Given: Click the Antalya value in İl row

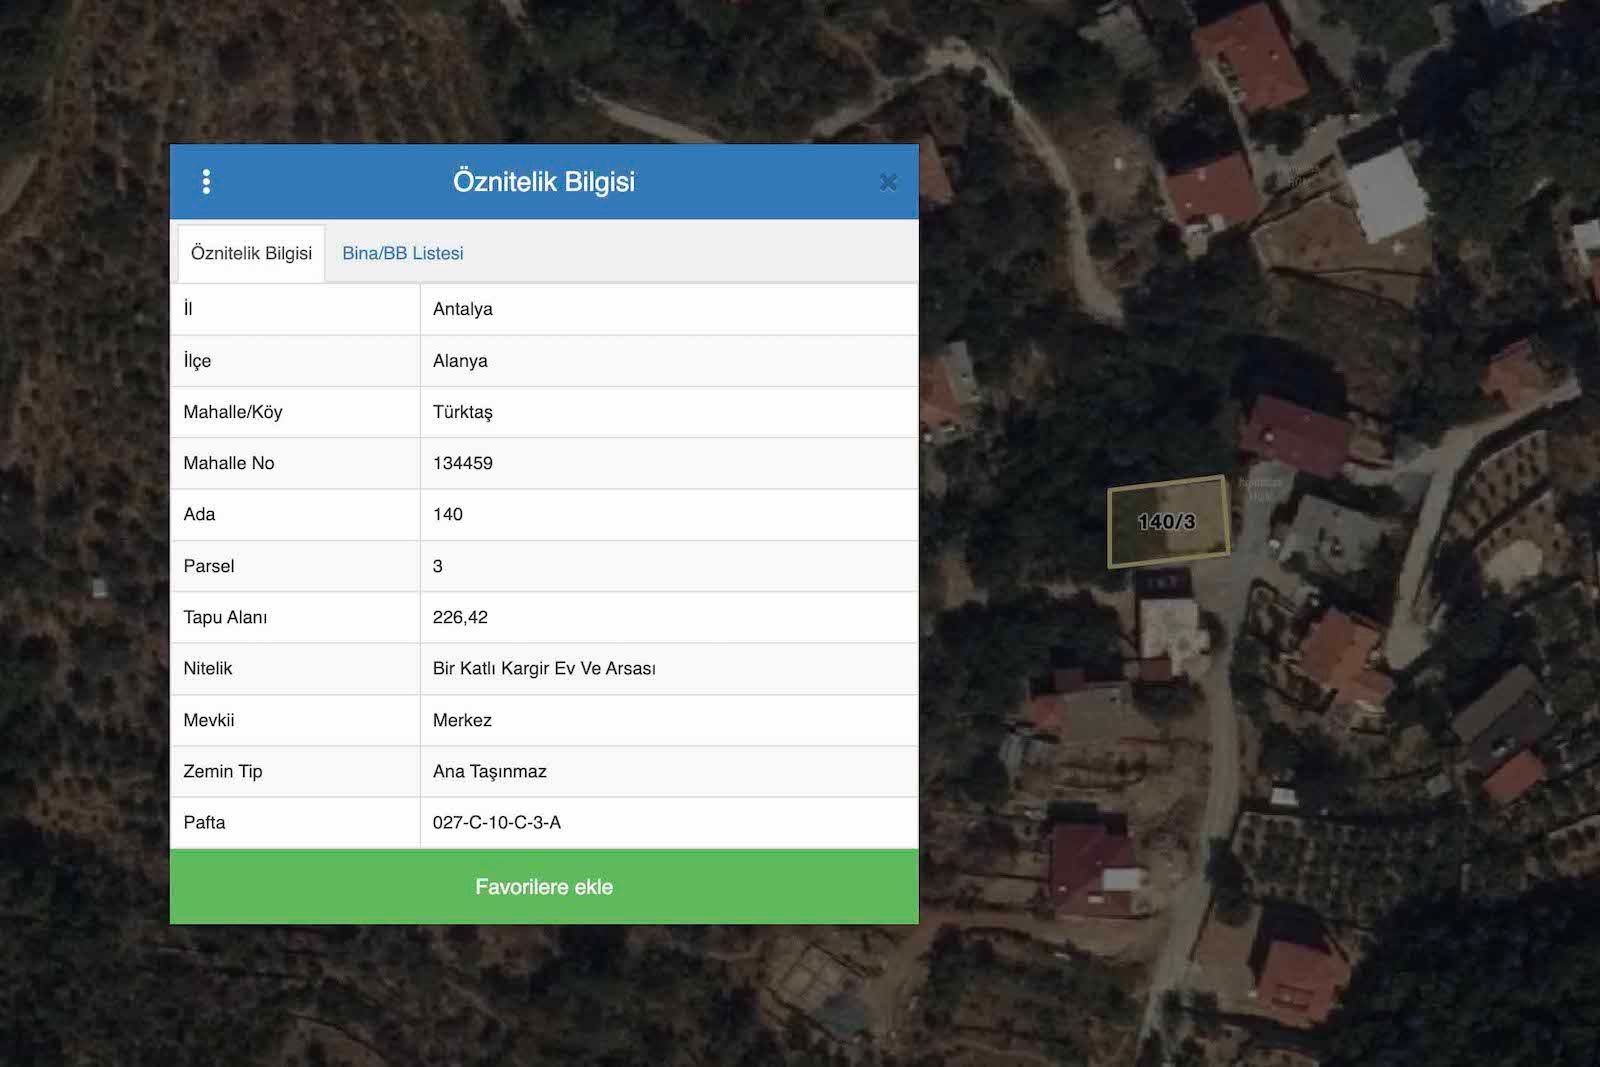Looking at the screenshot, I should pos(462,309).
